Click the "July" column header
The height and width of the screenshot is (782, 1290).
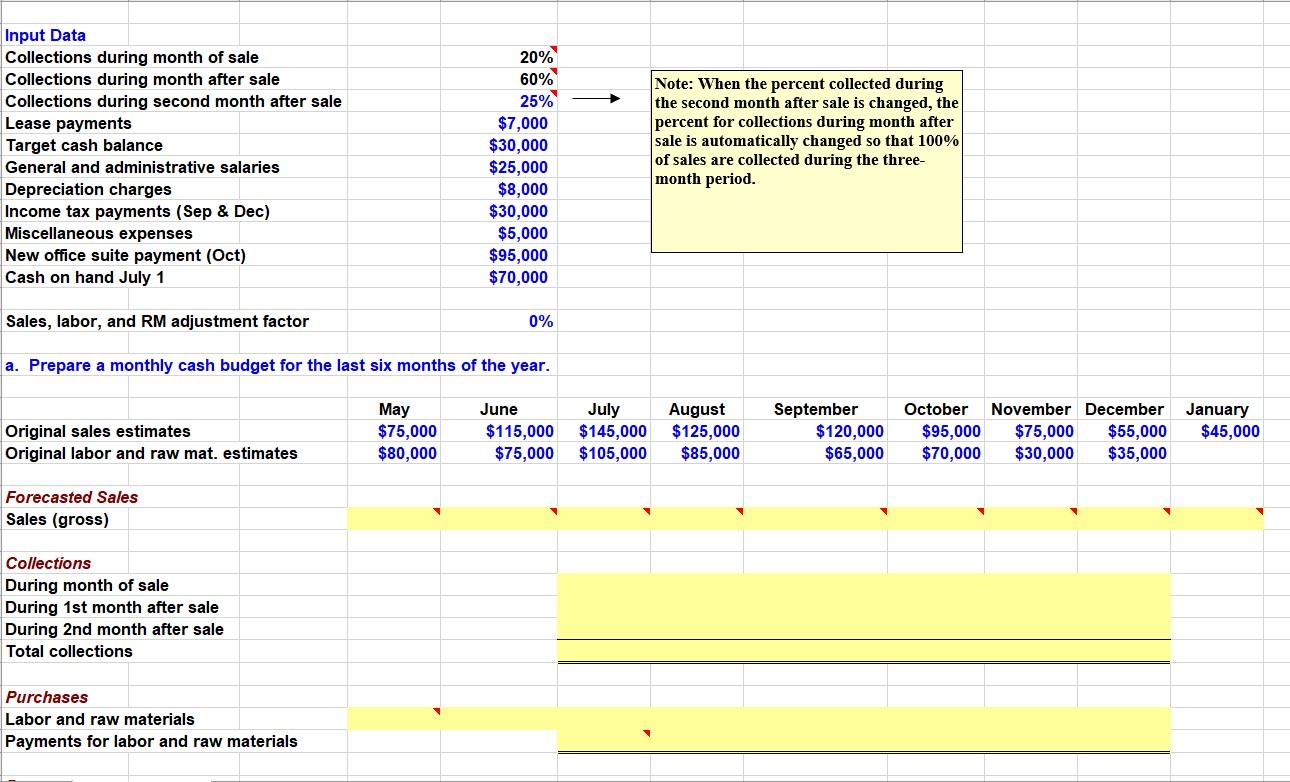(x=604, y=409)
